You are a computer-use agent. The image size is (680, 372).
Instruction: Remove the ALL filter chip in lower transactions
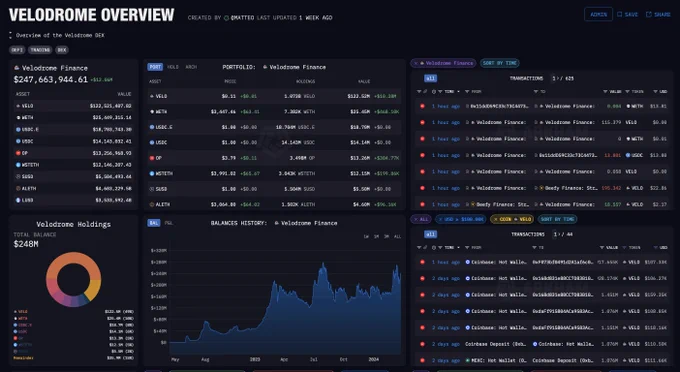tap(415, 219)
